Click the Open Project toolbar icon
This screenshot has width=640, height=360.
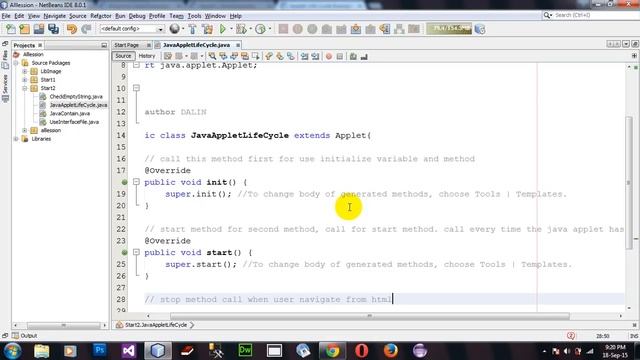coord(39,29)
